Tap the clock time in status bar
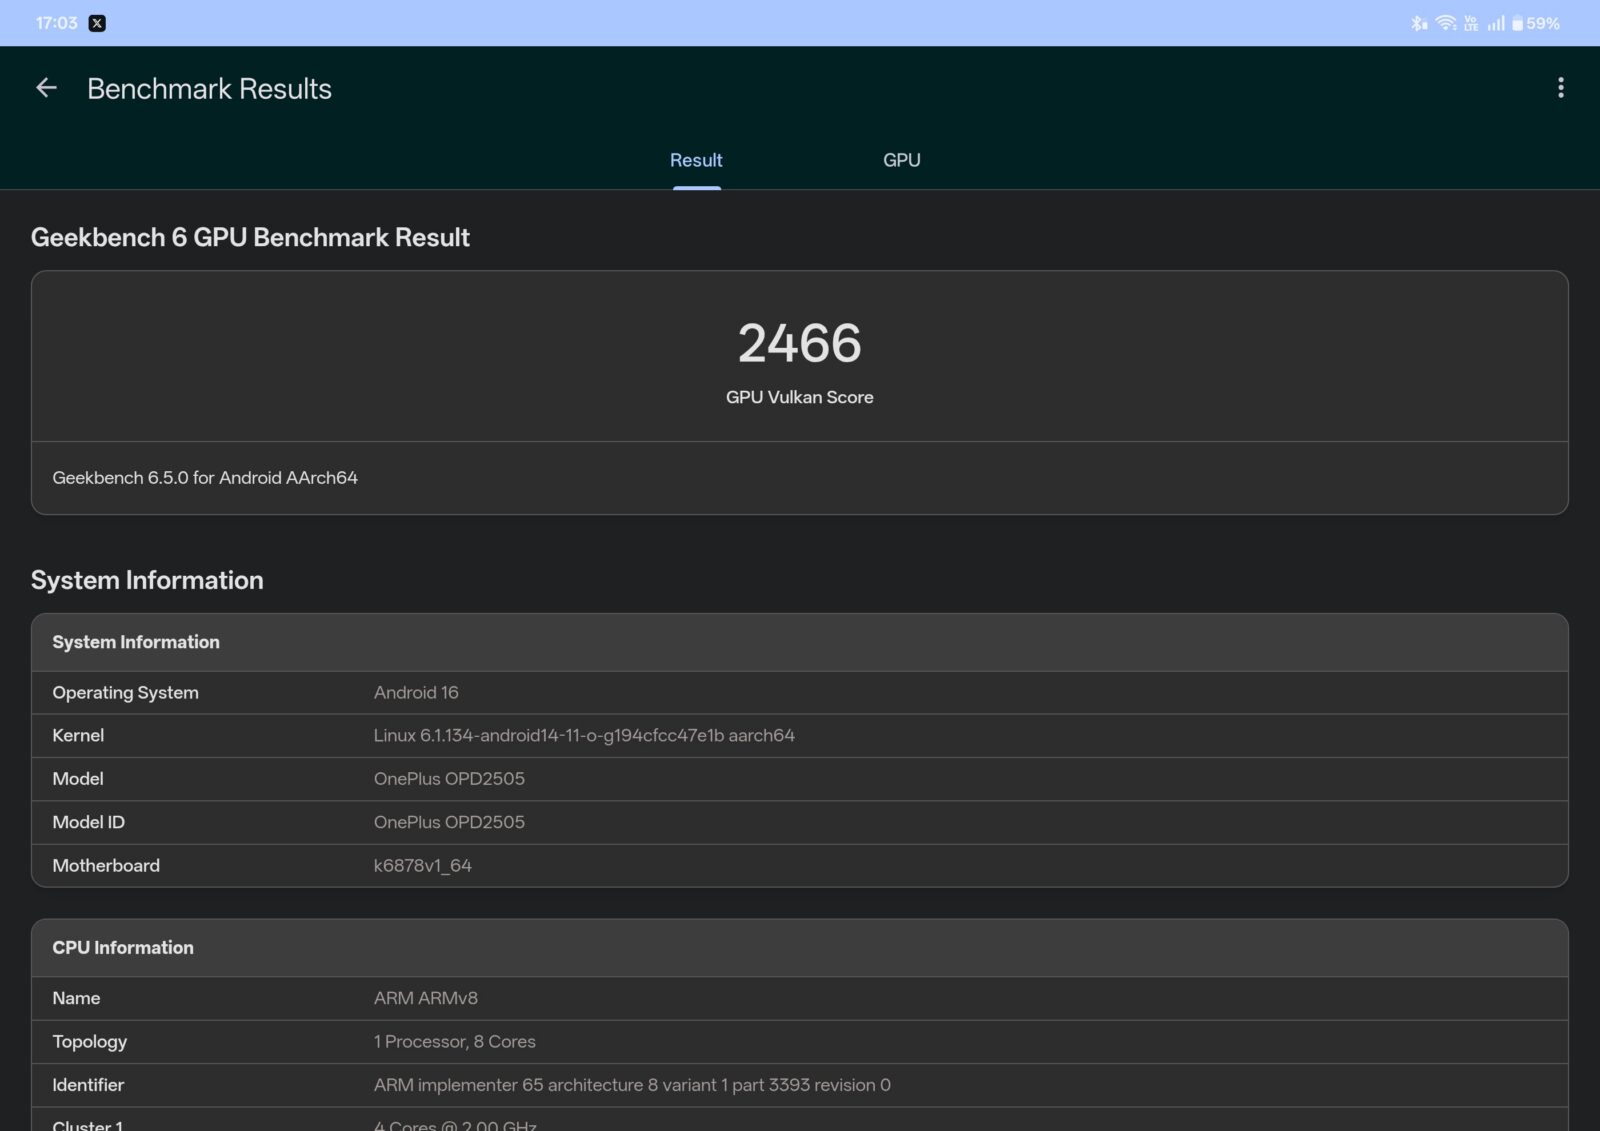The image size is (1600, 1131). coord(56,23)
